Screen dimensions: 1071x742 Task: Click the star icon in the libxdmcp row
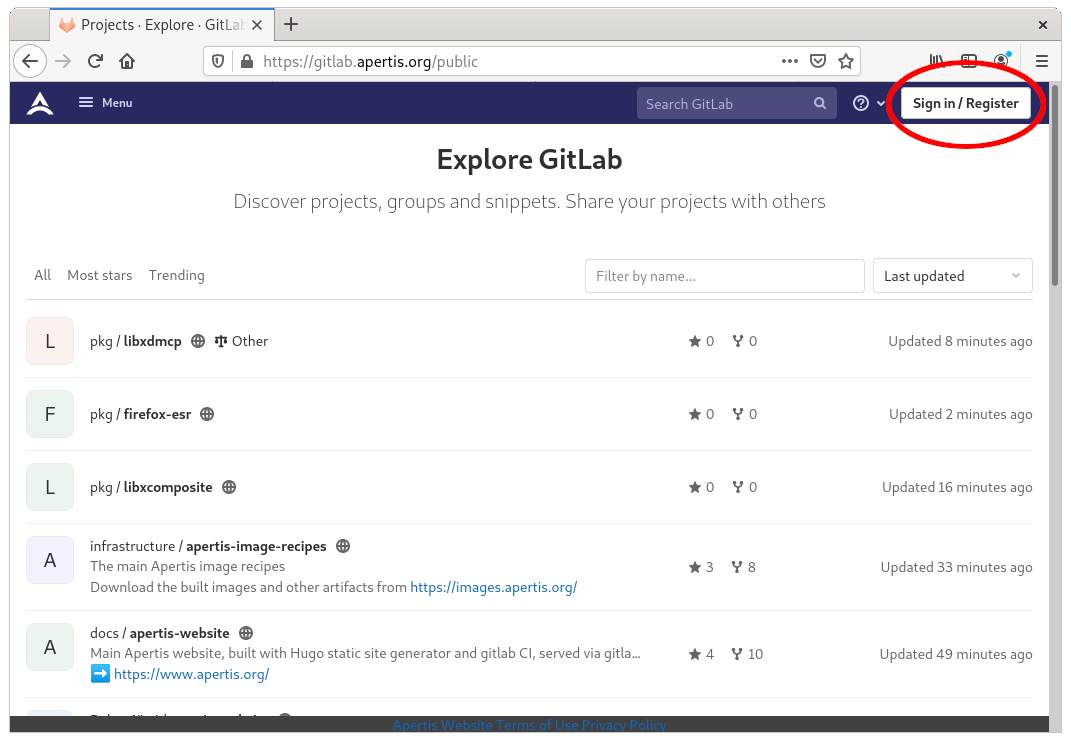pos(695,341)
